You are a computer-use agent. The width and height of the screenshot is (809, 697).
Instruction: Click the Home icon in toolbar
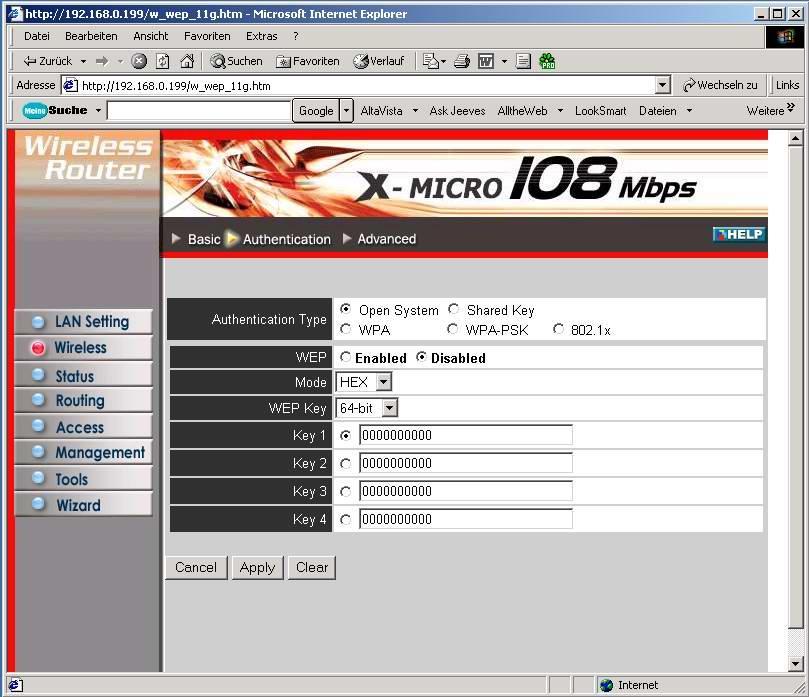point(187,61)
